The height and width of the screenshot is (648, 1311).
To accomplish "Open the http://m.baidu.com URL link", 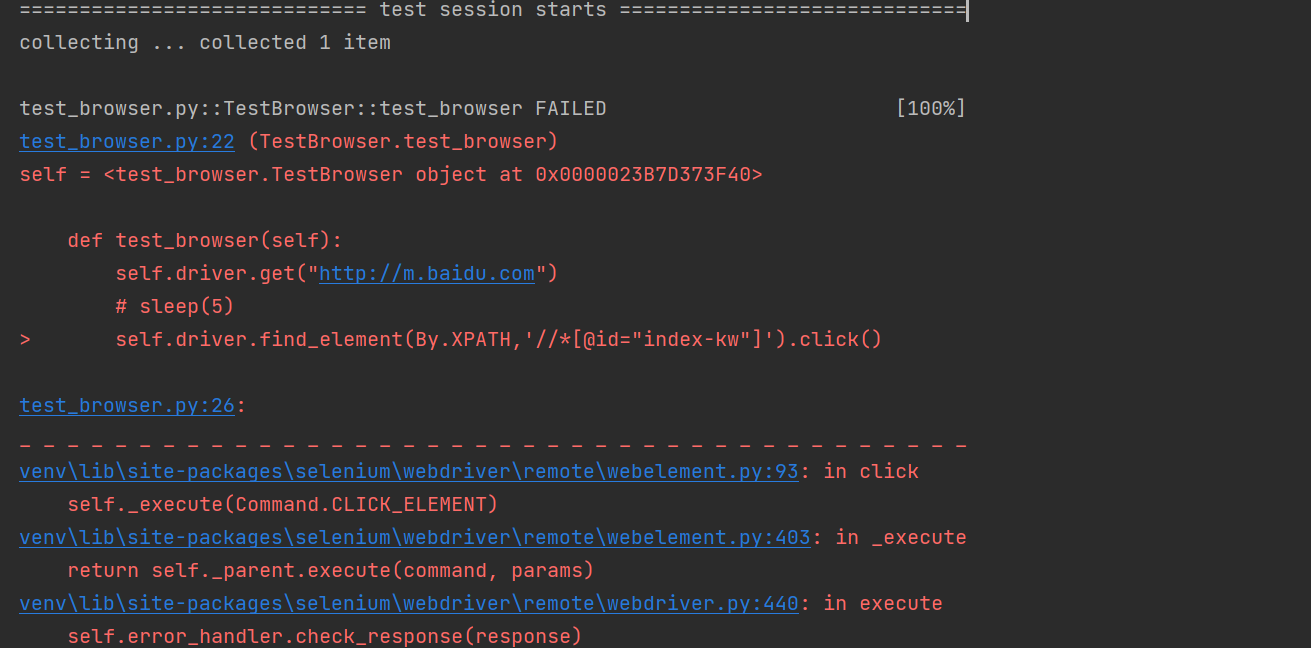I will (x=427, y=273).
